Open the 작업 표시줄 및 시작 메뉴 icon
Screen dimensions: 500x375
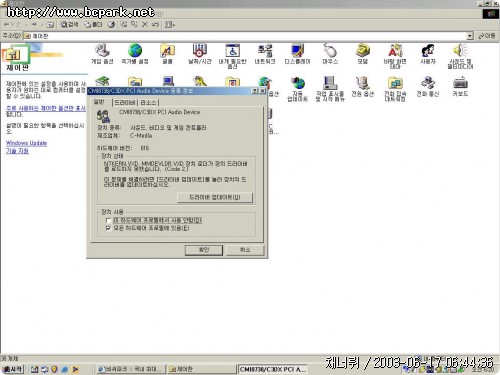[330, 89]
